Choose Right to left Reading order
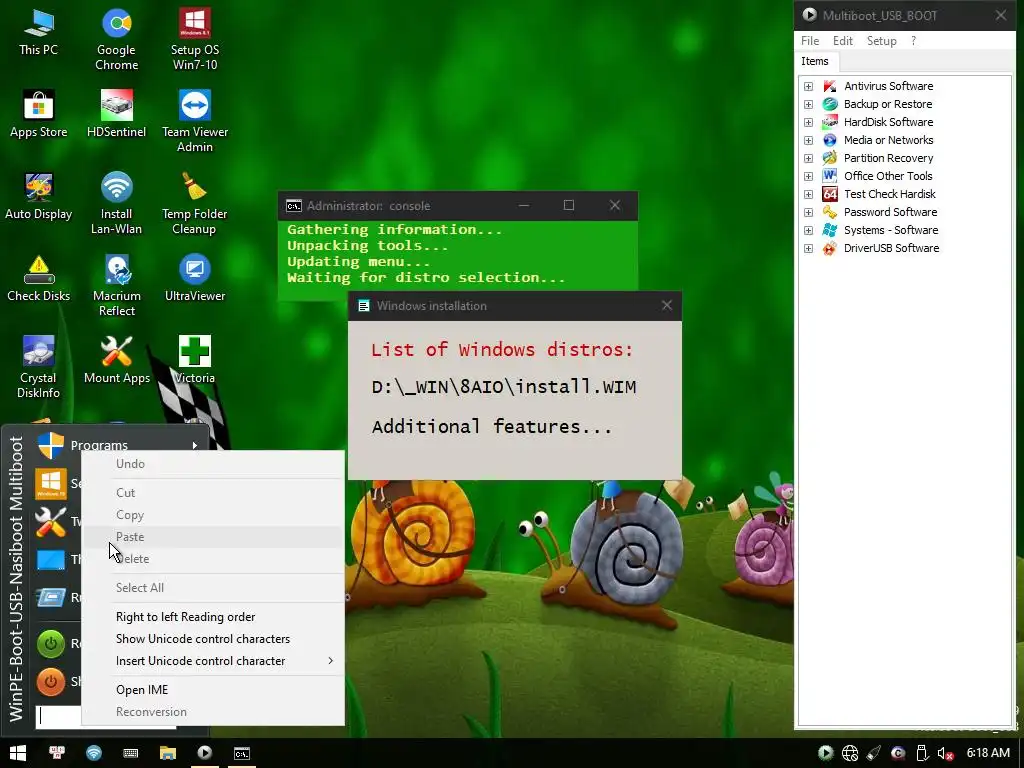The image size is (1024, 768). tap(213, 616)
